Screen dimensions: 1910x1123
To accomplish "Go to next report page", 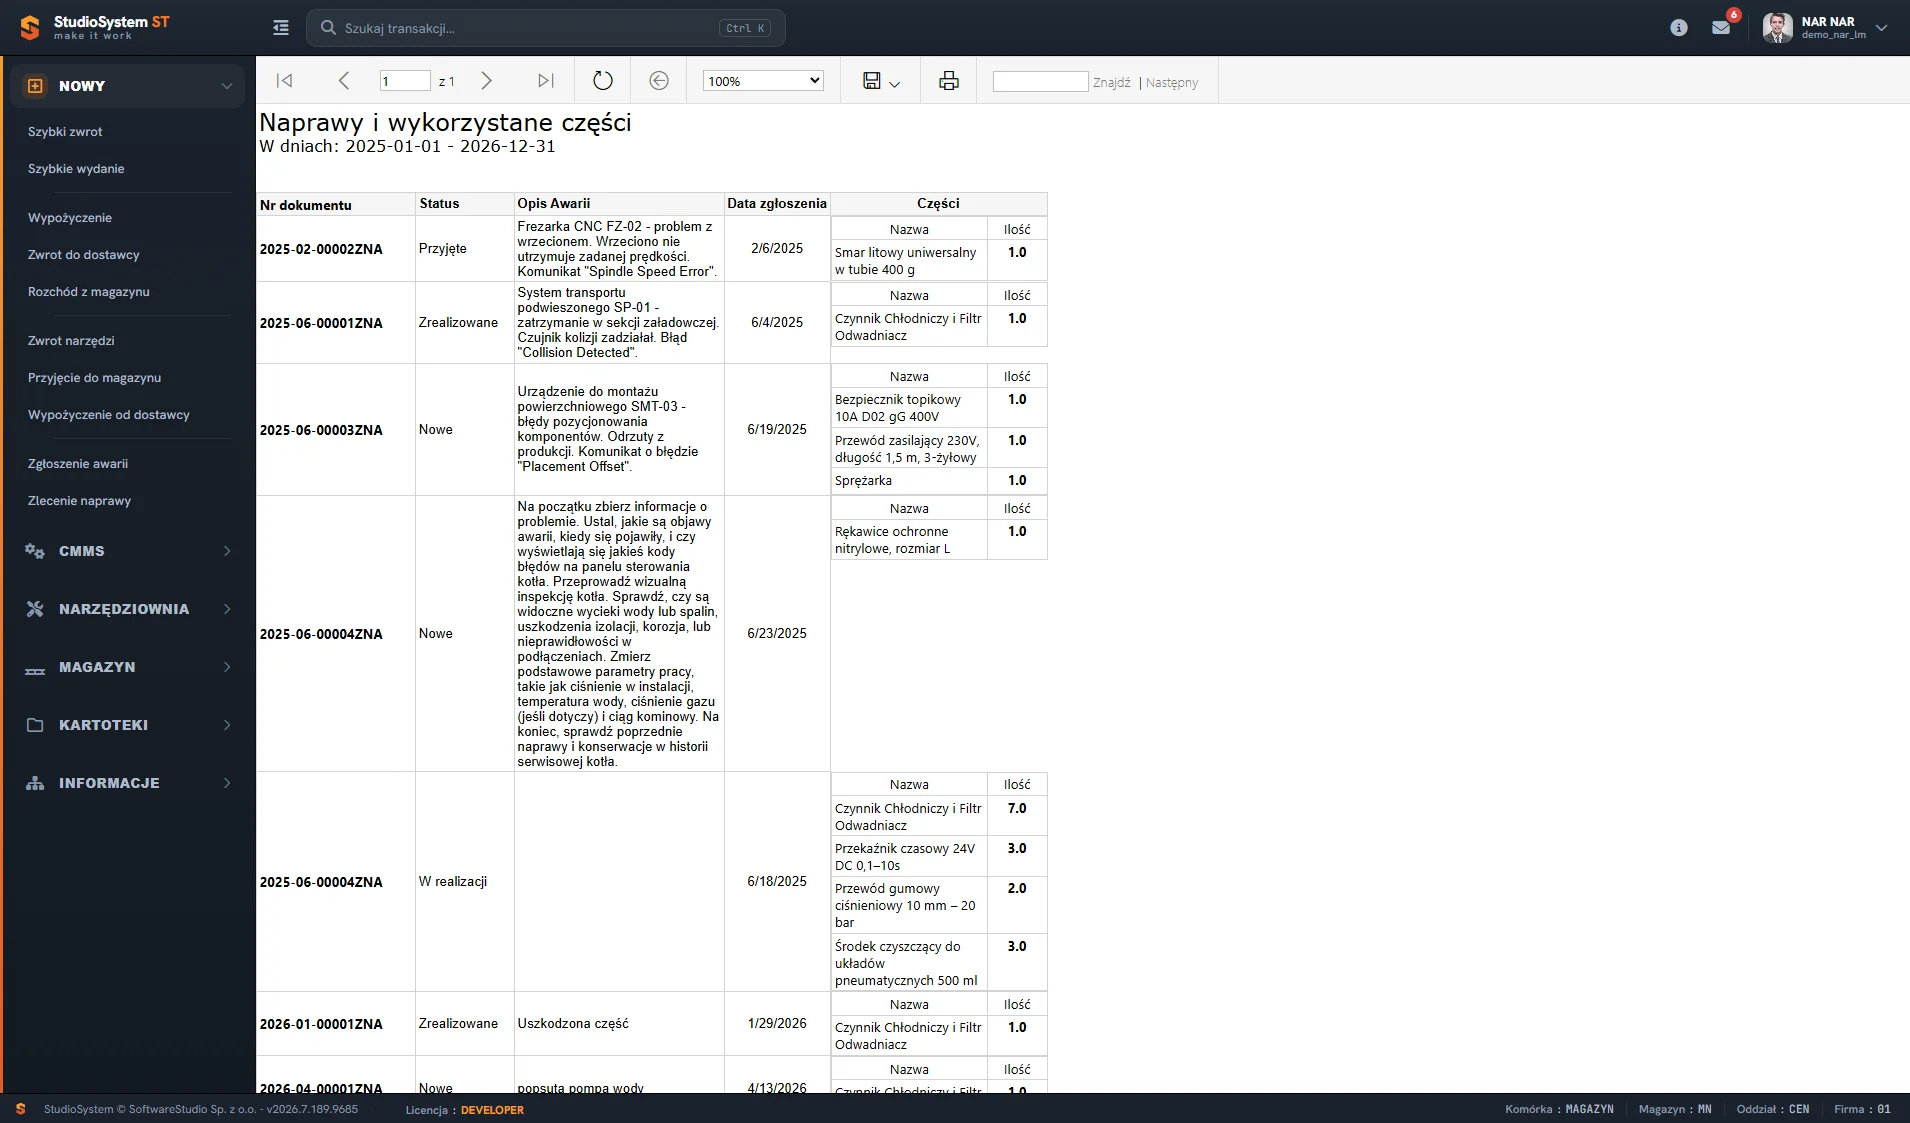I will (486, 81).
